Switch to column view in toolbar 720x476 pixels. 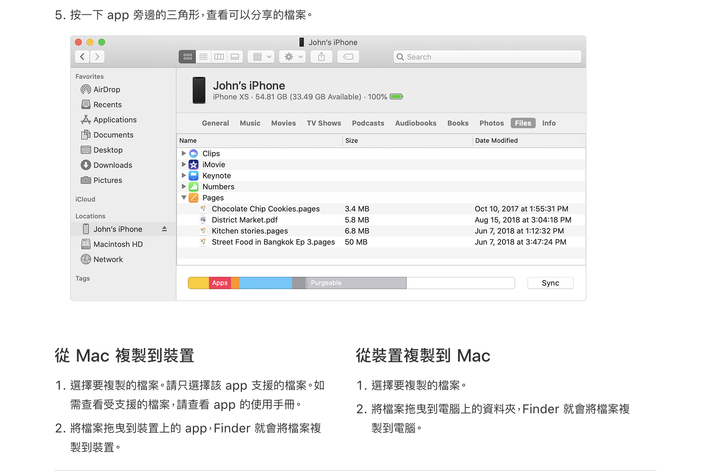tap(219, 57)
